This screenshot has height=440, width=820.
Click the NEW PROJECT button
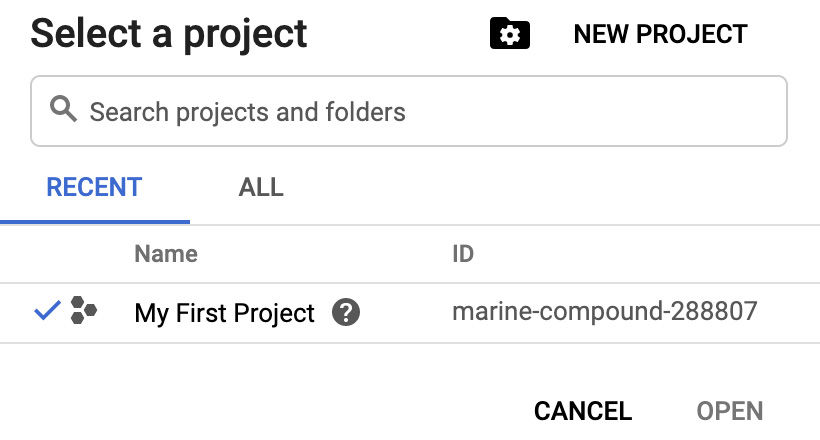[660, 34]
